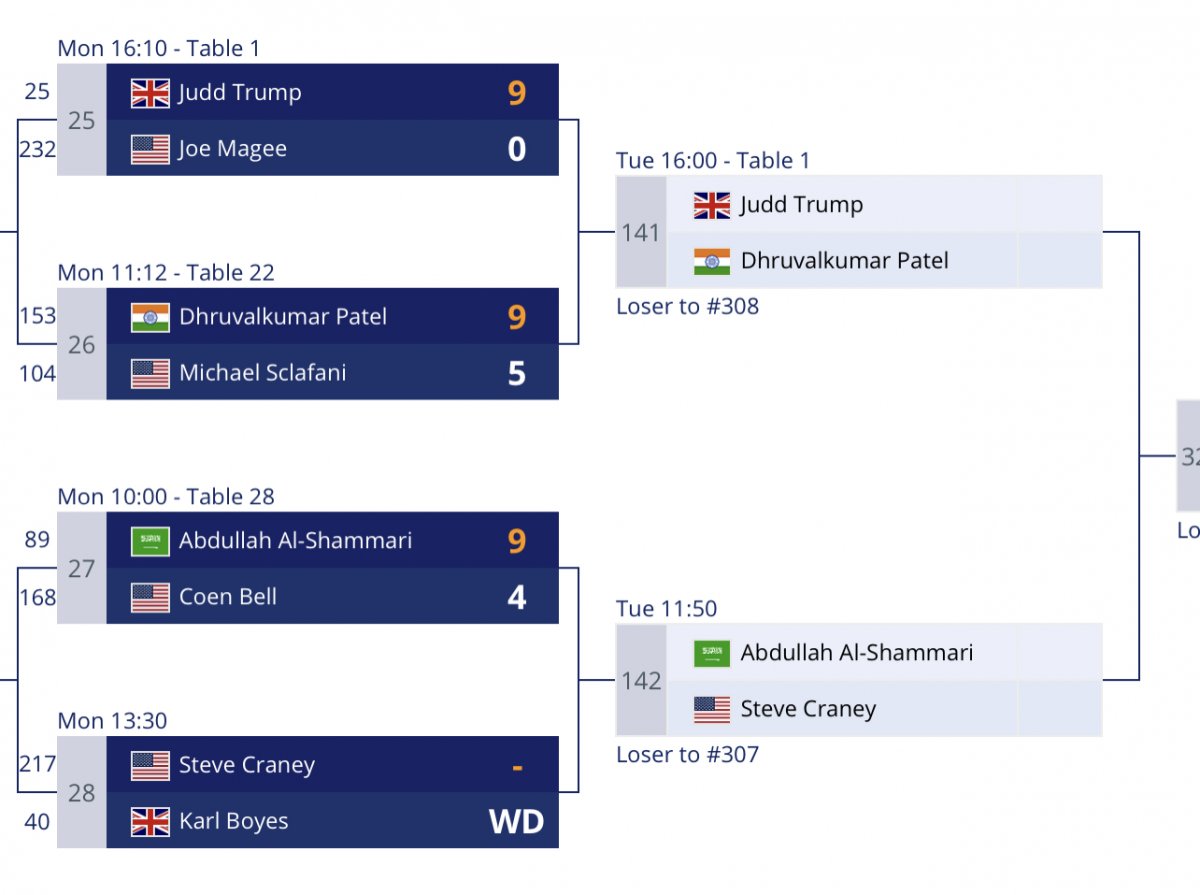Image resolution: width=1200 pixels, height=895 pixels.
Task: Click the UK flag next to Karl Boyes
Action: click(150, 821)
